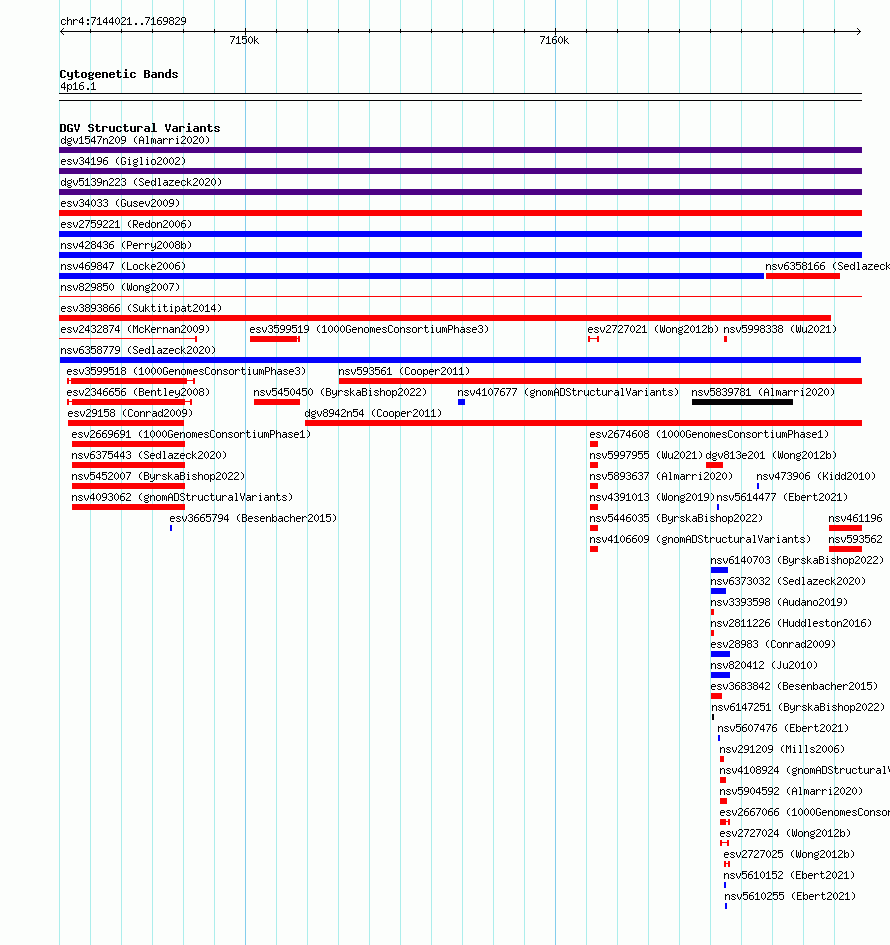Viewport: 890px width, 945px height.
Task: Click the chr4:7144021..7169829 region label
Action: [124, 22]
